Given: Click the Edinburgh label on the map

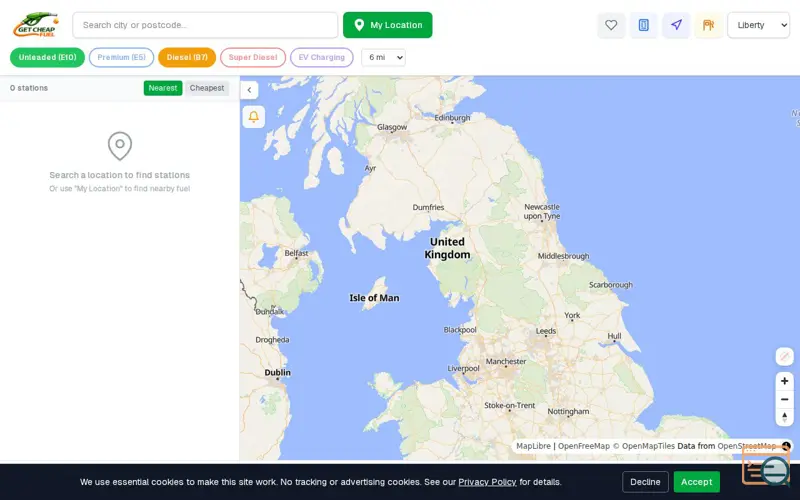Looking at the screenshot, I should click(x=452, y=117).
